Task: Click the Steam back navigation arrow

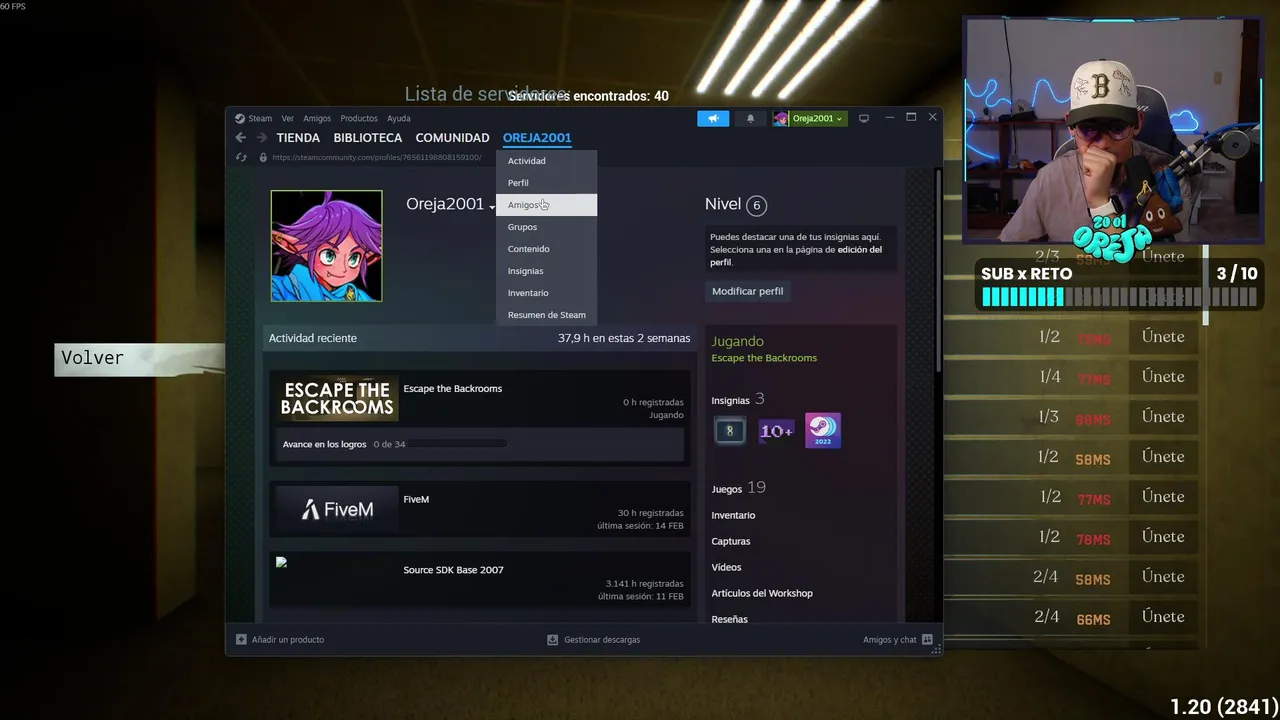Action: click(x=240, y=138)
